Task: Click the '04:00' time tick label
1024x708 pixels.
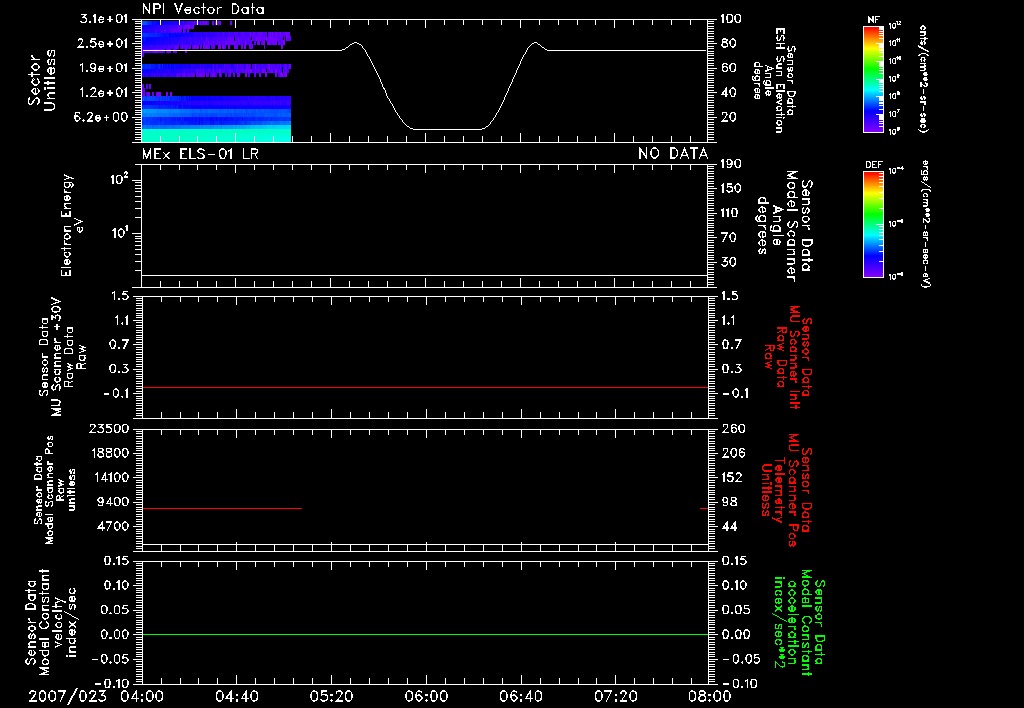Action: click(x=142, y=696)
